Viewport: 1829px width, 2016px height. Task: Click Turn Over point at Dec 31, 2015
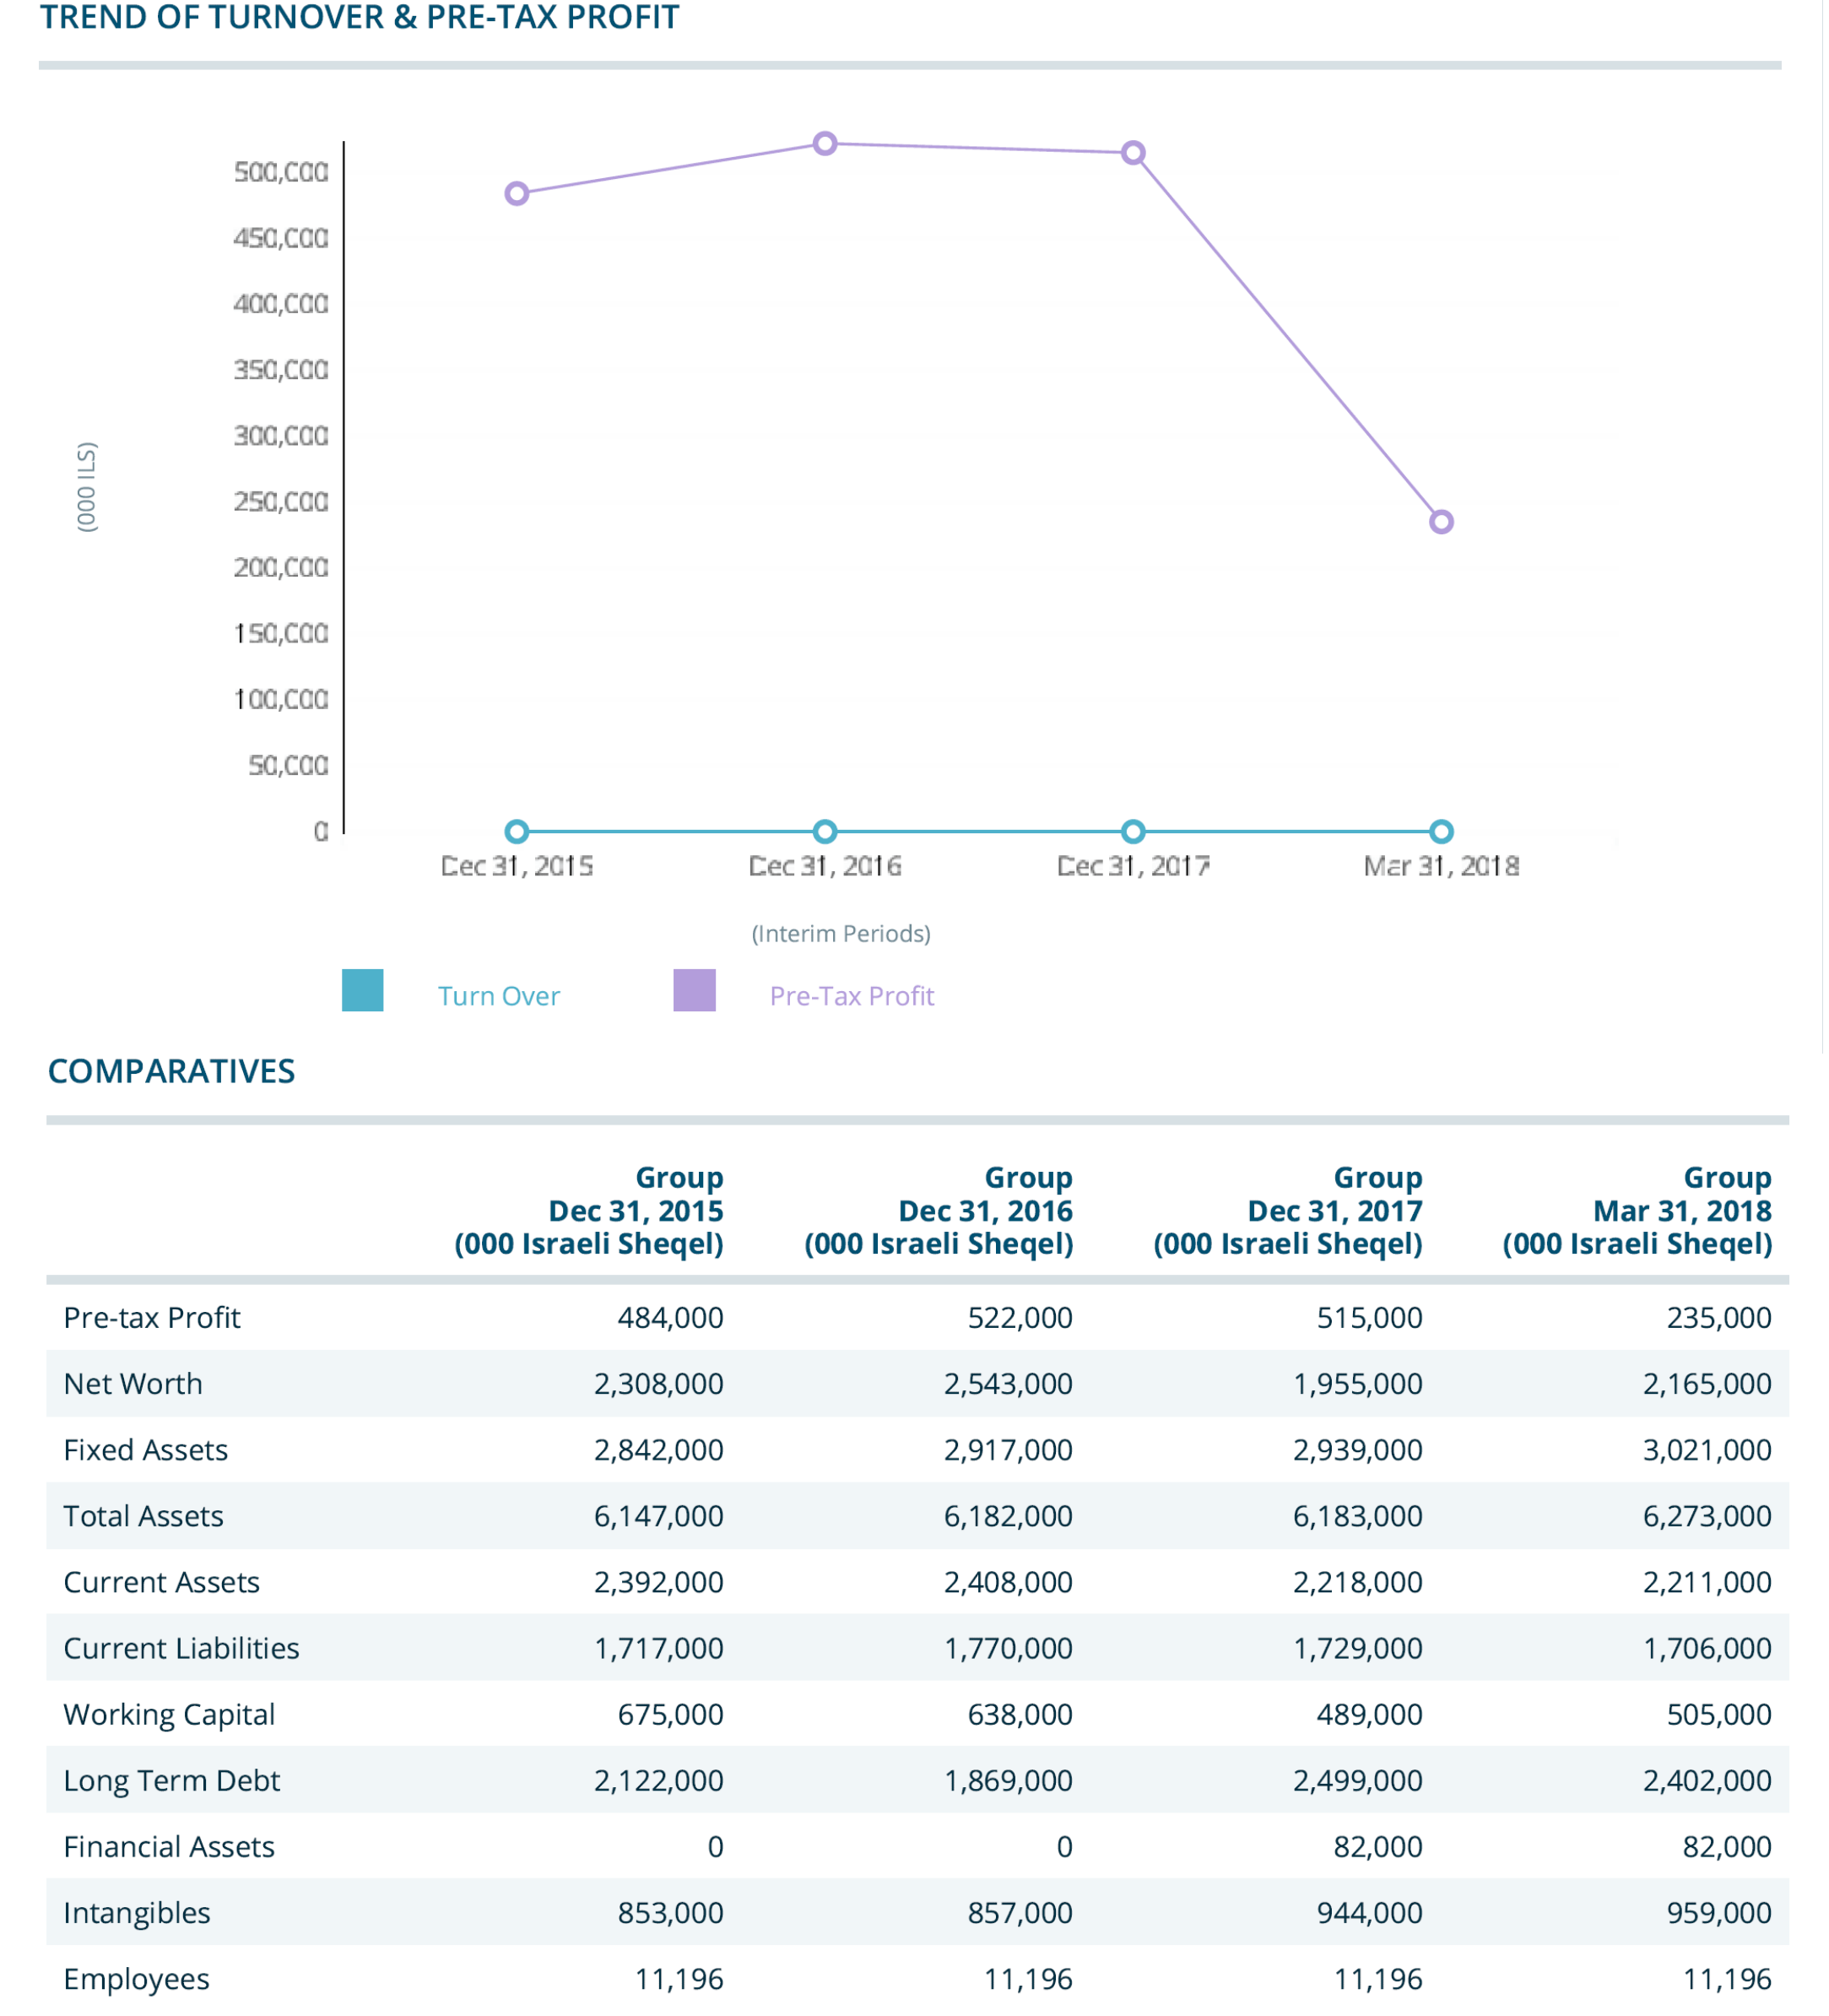coord(517,832)
